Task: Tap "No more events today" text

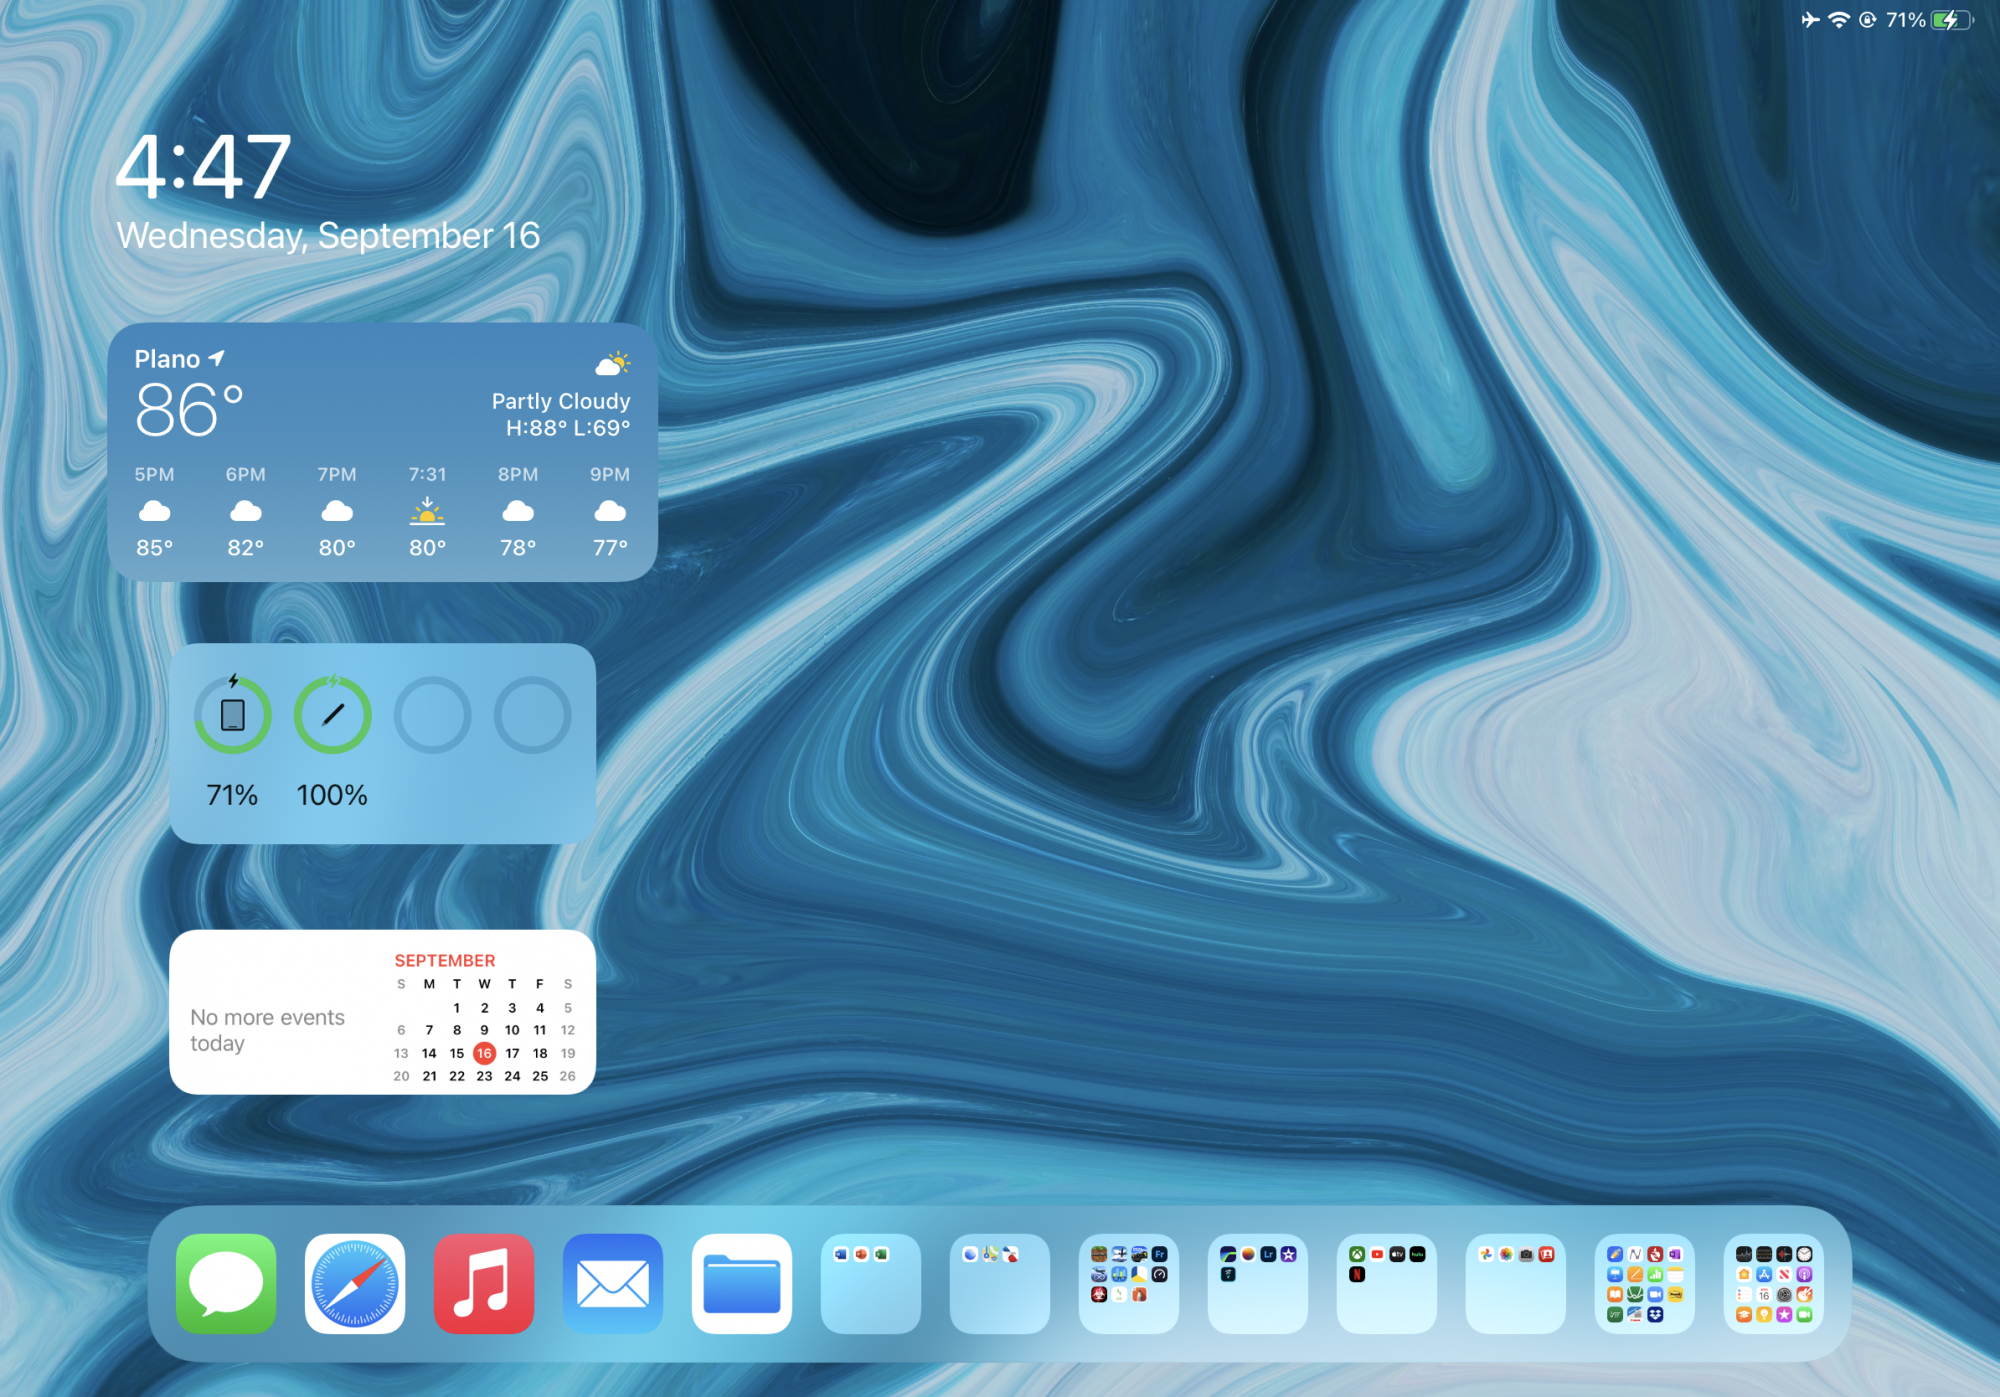Action: point(267,1030)
